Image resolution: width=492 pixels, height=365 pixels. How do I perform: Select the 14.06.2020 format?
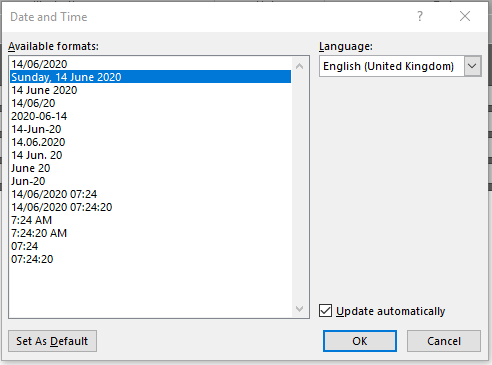pos(151,142)
